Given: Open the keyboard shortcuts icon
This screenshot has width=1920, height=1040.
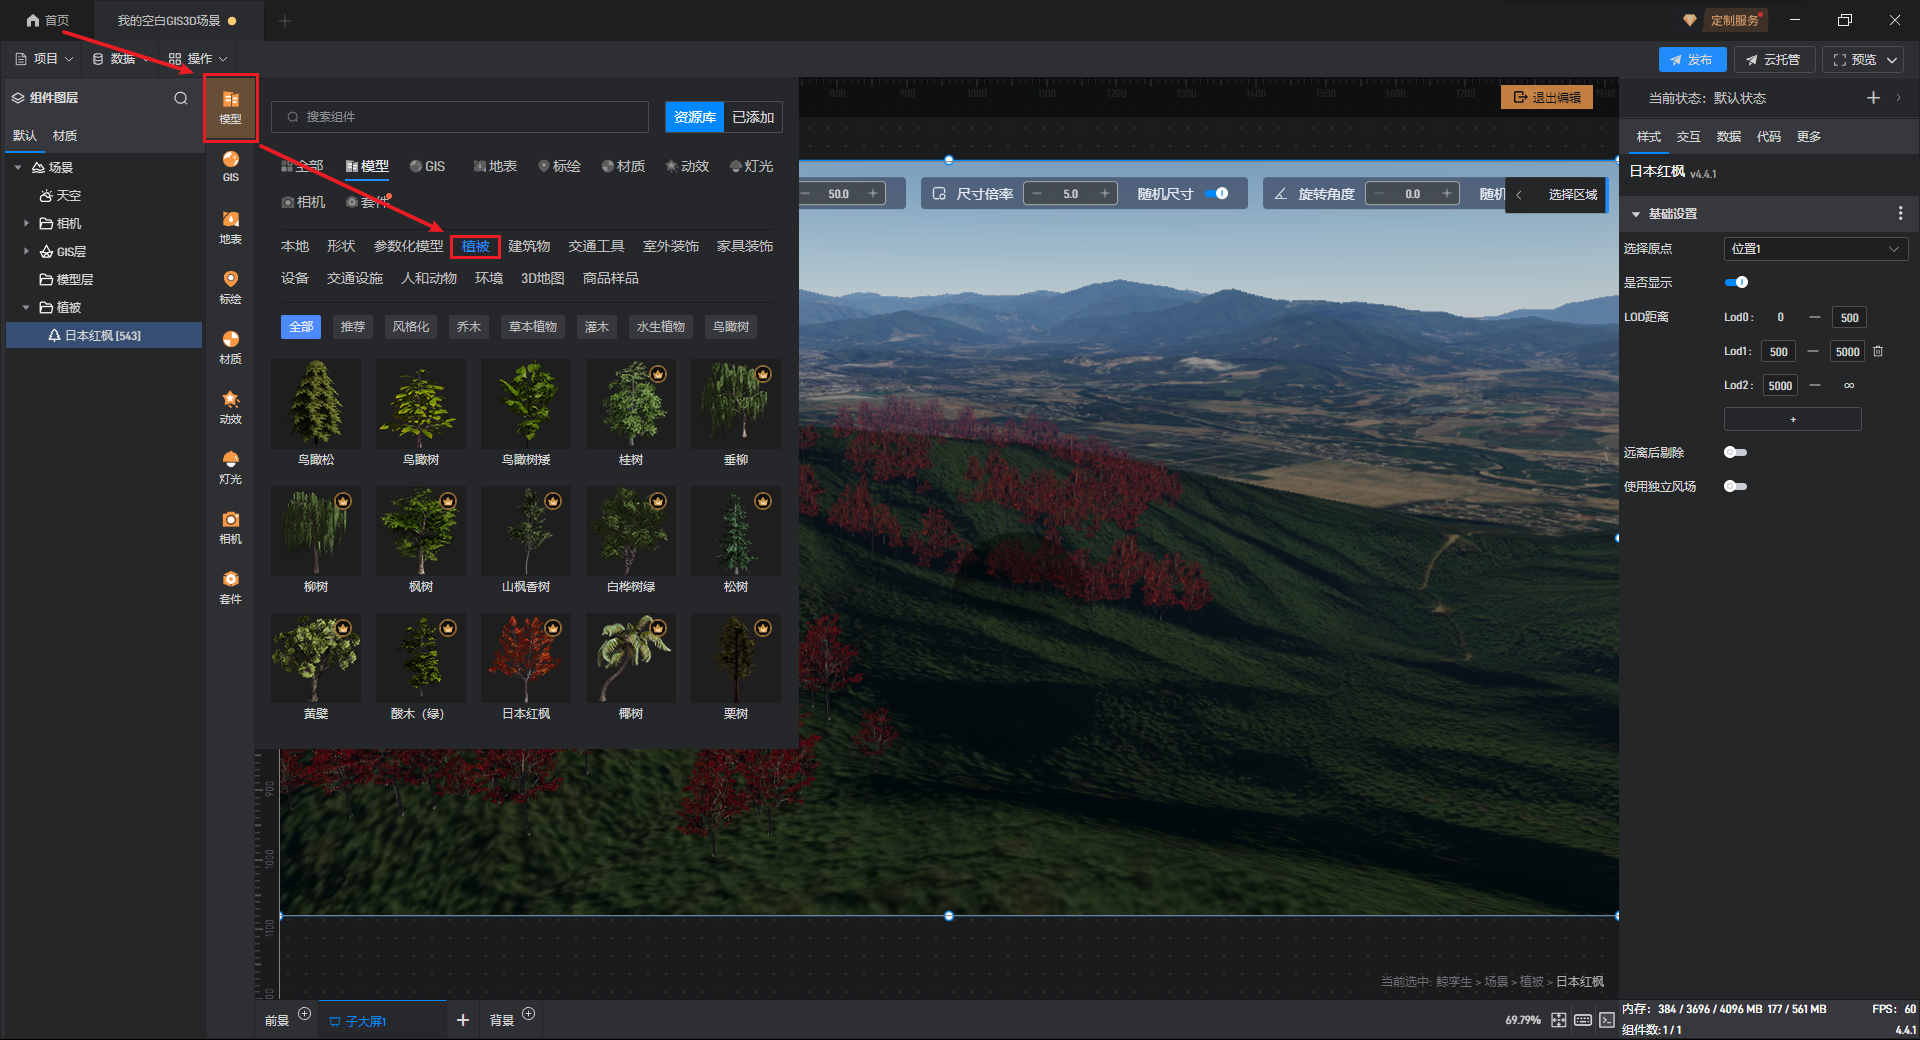Looking at the screenshot, I should tap(1583, 1020).
